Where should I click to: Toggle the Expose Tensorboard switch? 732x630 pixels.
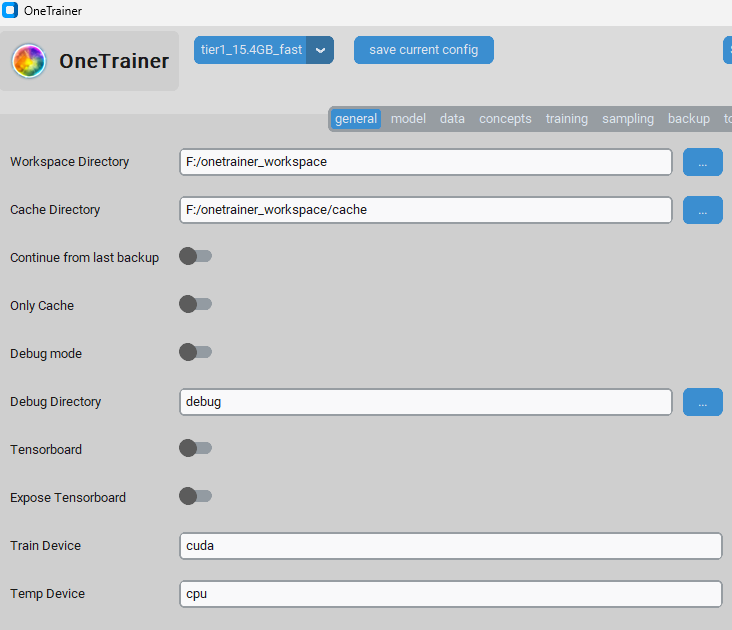pos(196,496)
